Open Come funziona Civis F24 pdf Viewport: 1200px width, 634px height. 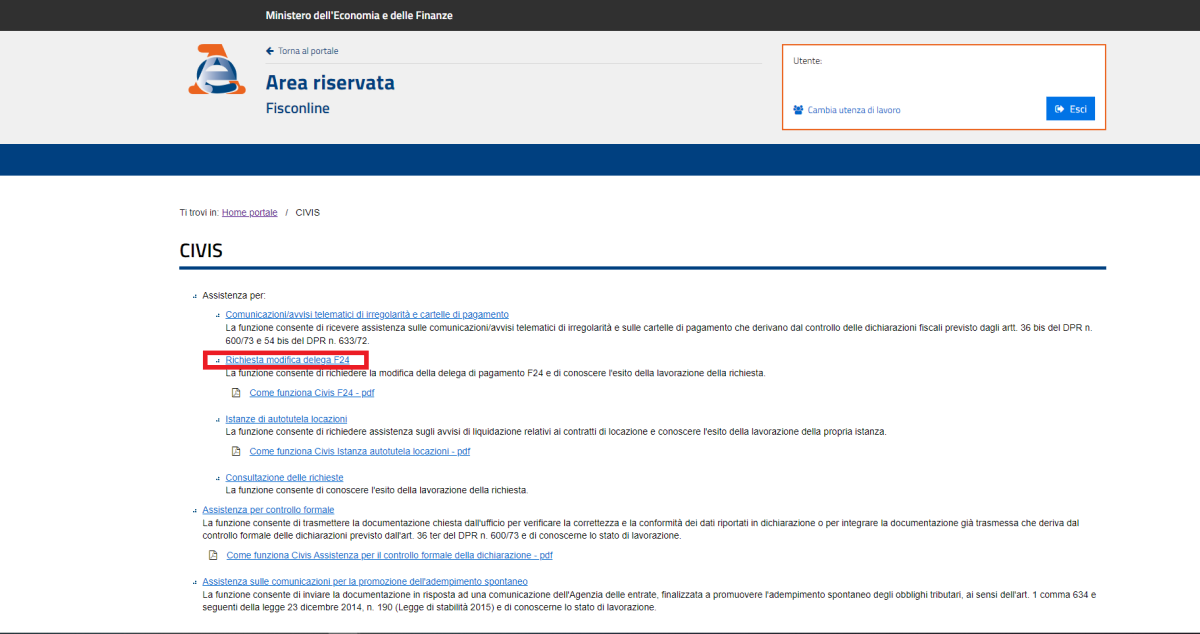(312, 393)
